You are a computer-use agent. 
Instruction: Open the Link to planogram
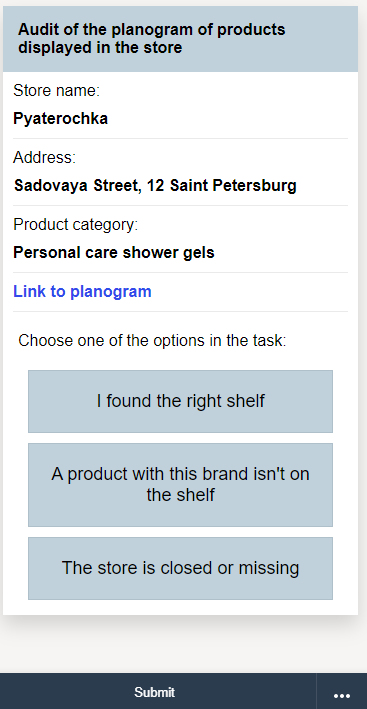pos(82,292)
